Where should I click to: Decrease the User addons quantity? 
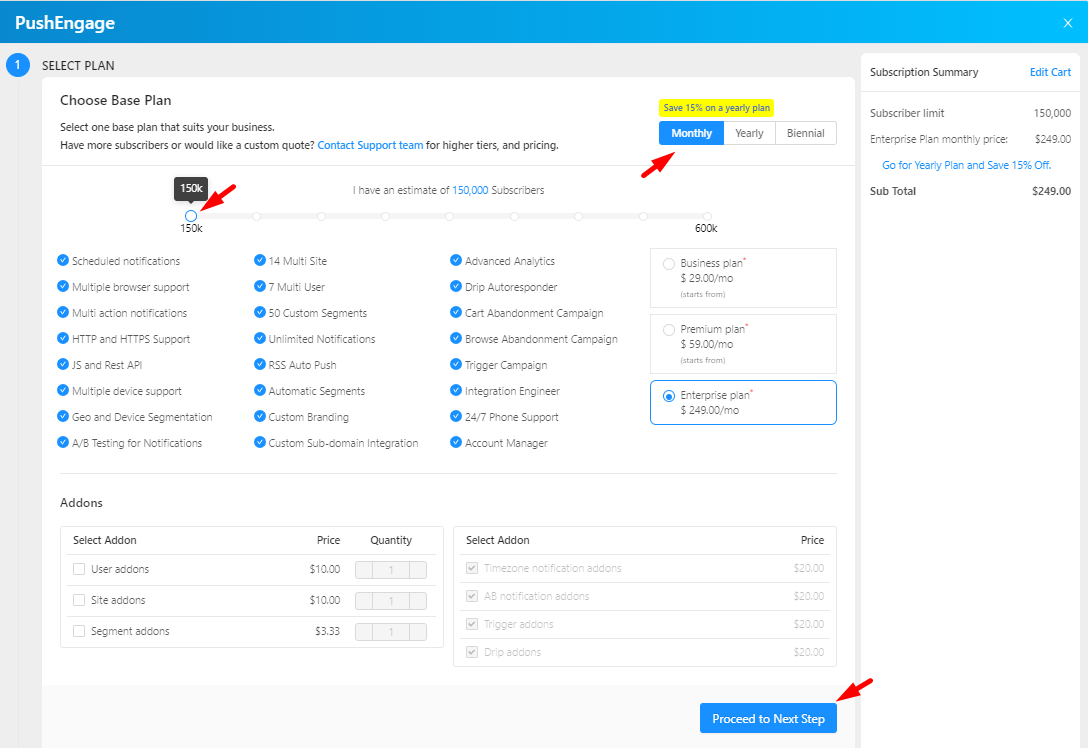[x=364, y=570]
